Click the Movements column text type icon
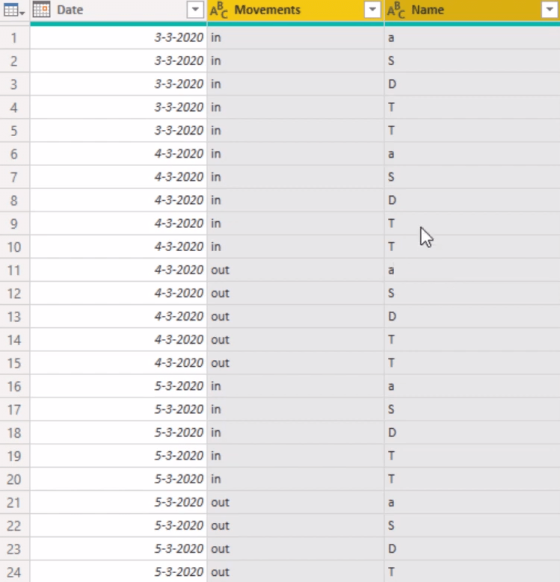Screen dimensions: 560x582 tap(219, 10)
